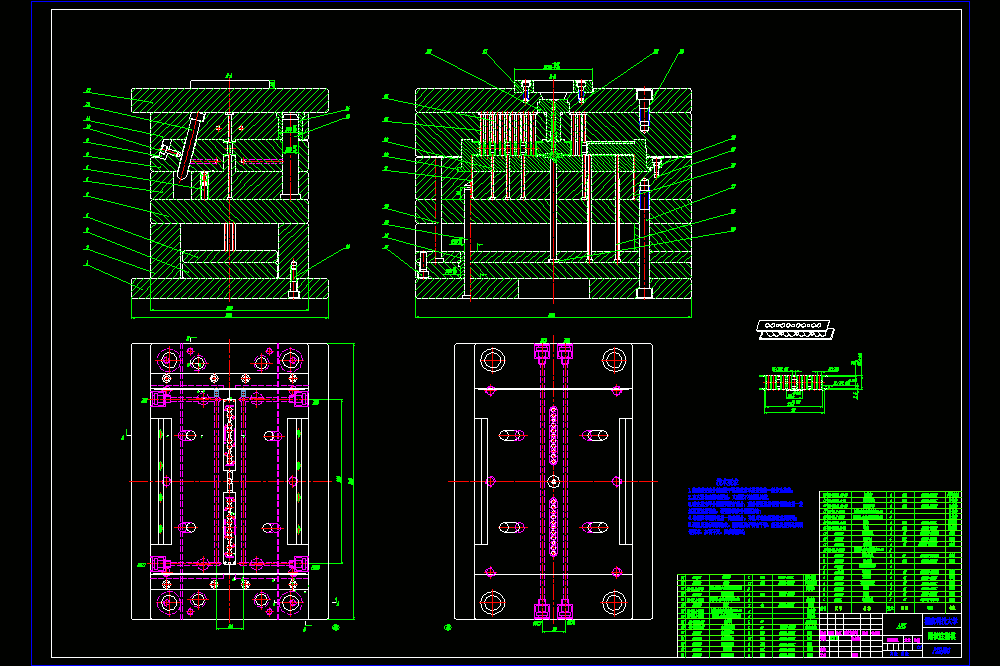Select the angled guide pin in left section view

(x=190, y=145)
